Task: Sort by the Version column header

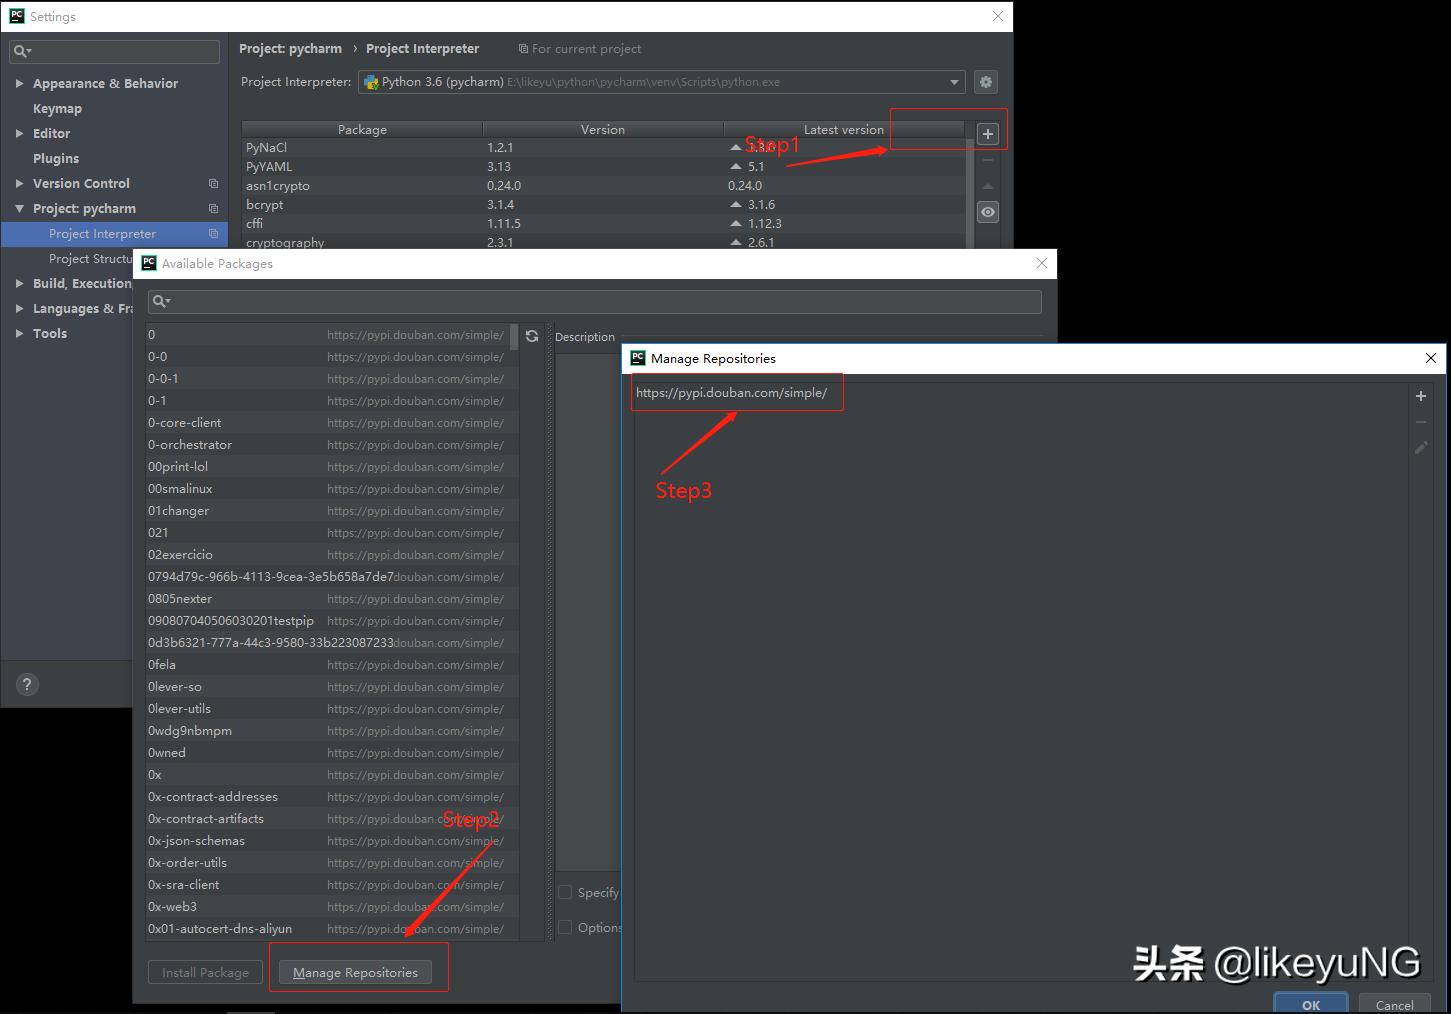Action: tap(603, 129)
